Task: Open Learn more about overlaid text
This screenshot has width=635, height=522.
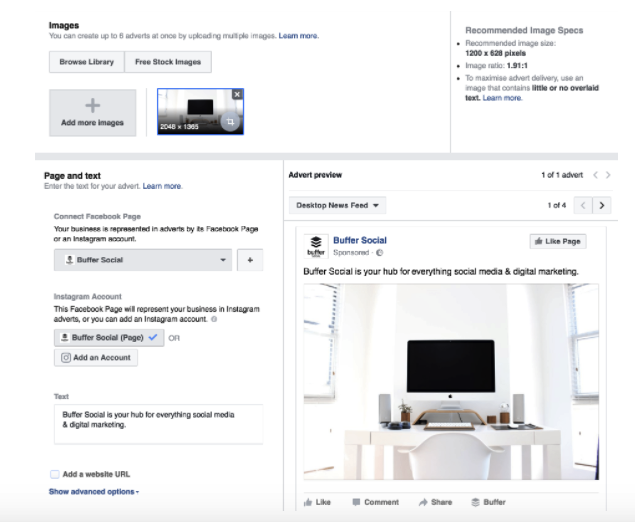Action: tap(502, 98)
